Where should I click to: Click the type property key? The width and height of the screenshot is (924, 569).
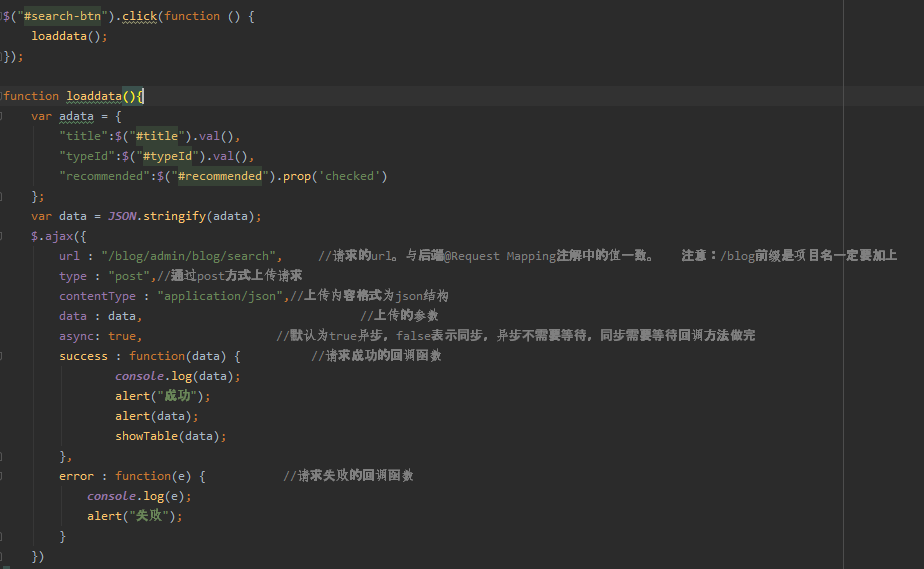coord(72,276)
